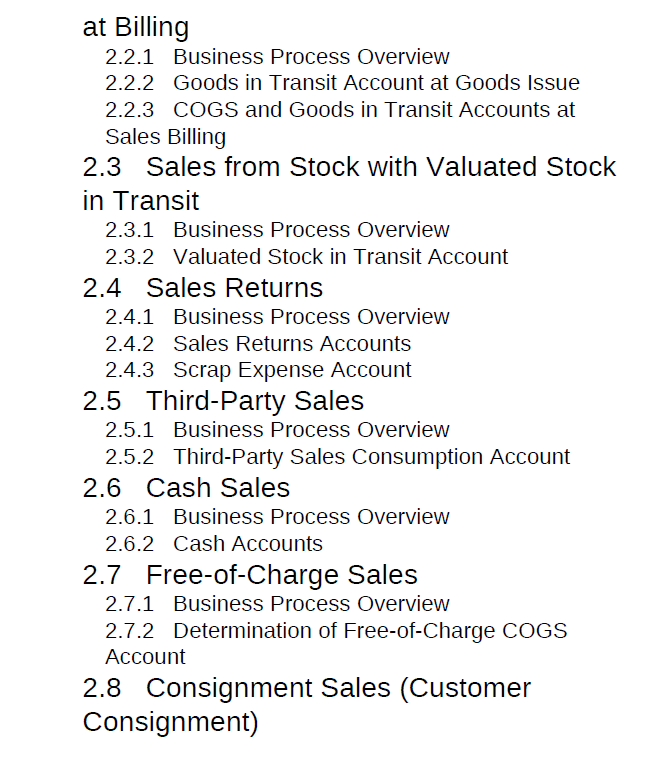Jump to 2.5 Third-Party Sales section
Viewport: 654px width, 769px height.
pos(223,401)
